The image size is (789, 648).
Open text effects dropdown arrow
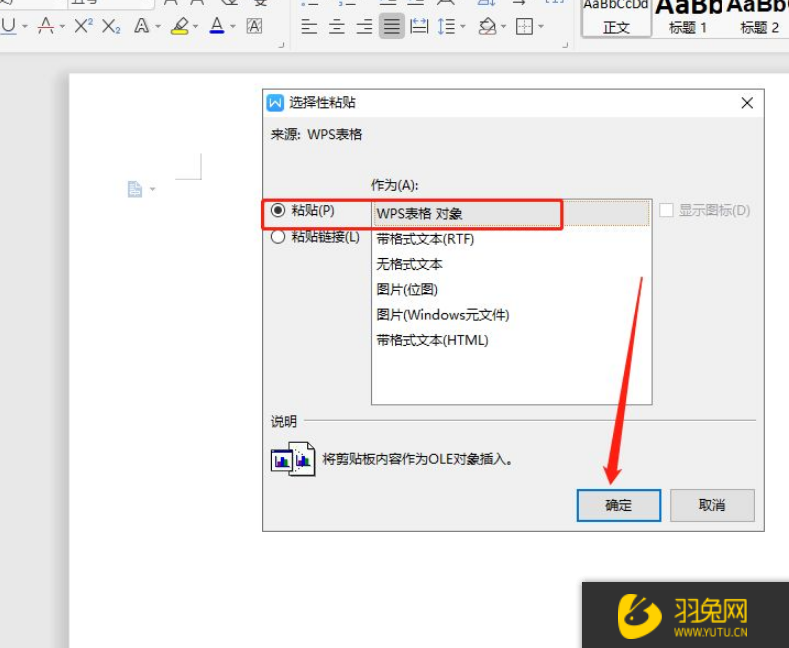coord(157,26)
